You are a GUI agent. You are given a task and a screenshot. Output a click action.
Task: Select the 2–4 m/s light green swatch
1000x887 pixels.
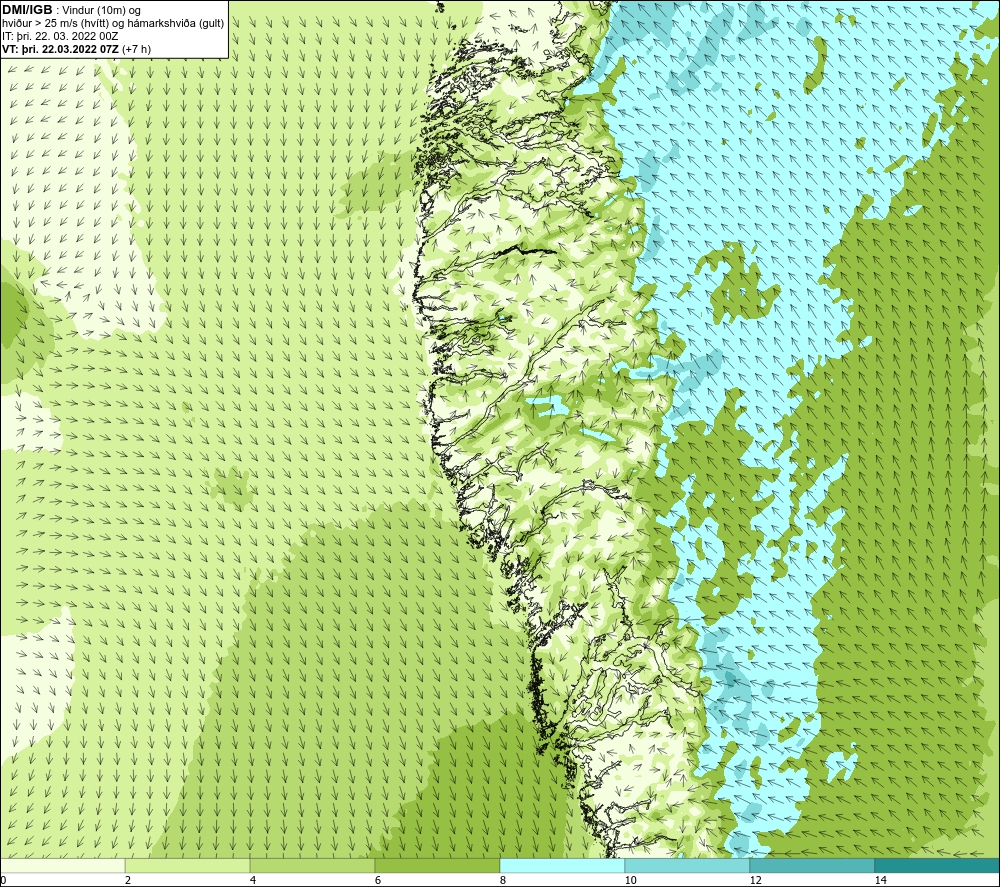click(x=188, y=865)
